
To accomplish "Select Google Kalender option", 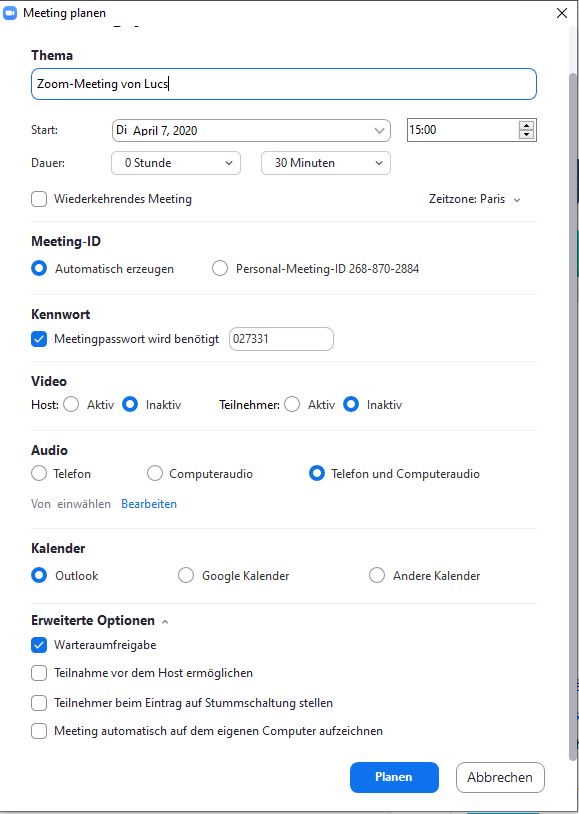I will (x=186, y=575).
